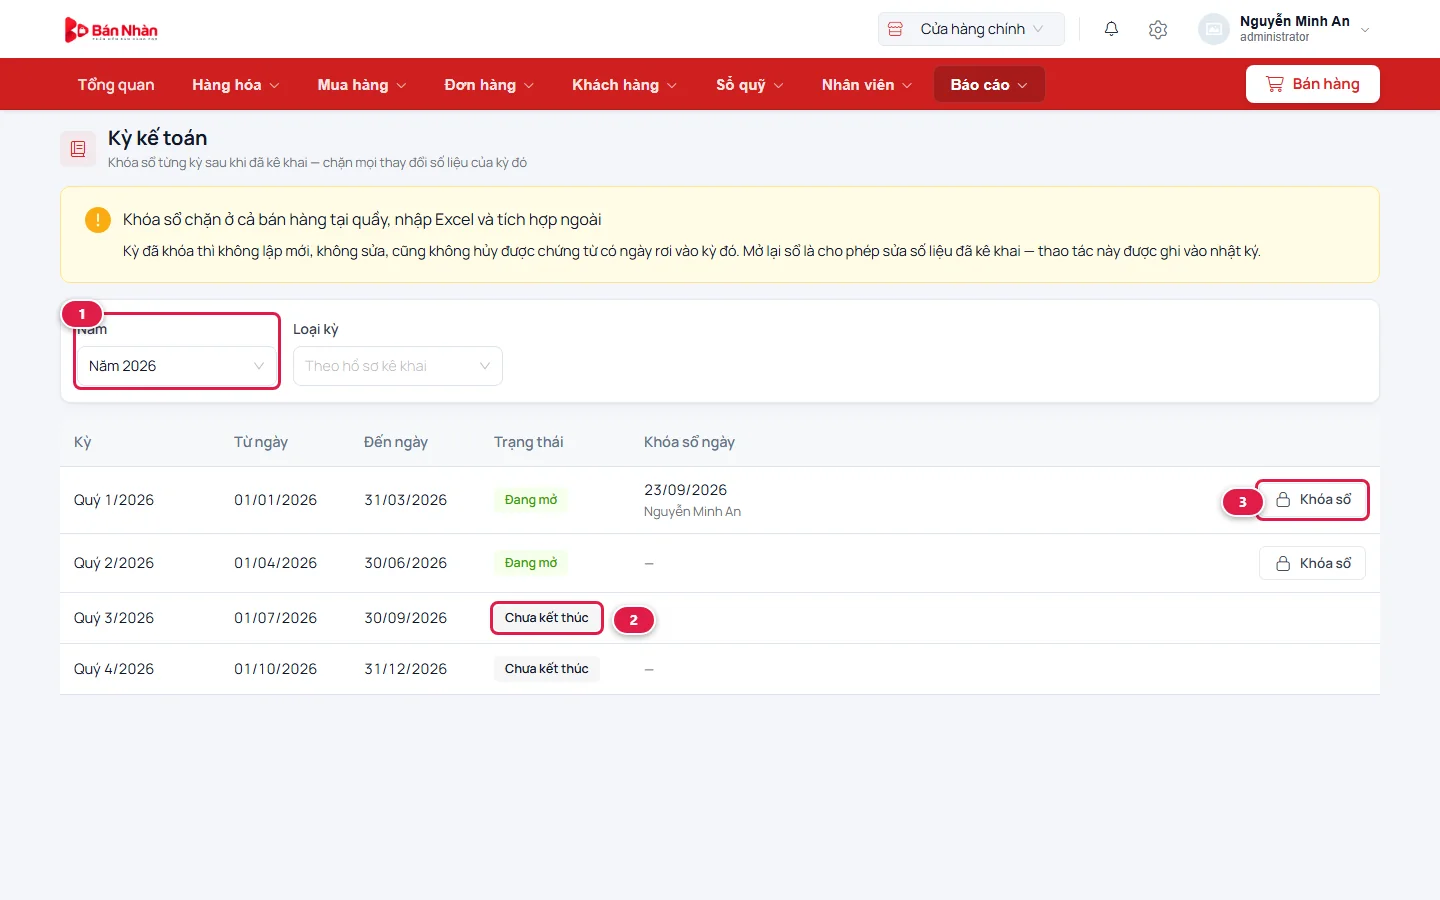Click the Kỳ kế toán page ledger icon
Screen dimensions: 1440x900
[x=78, y=149]
